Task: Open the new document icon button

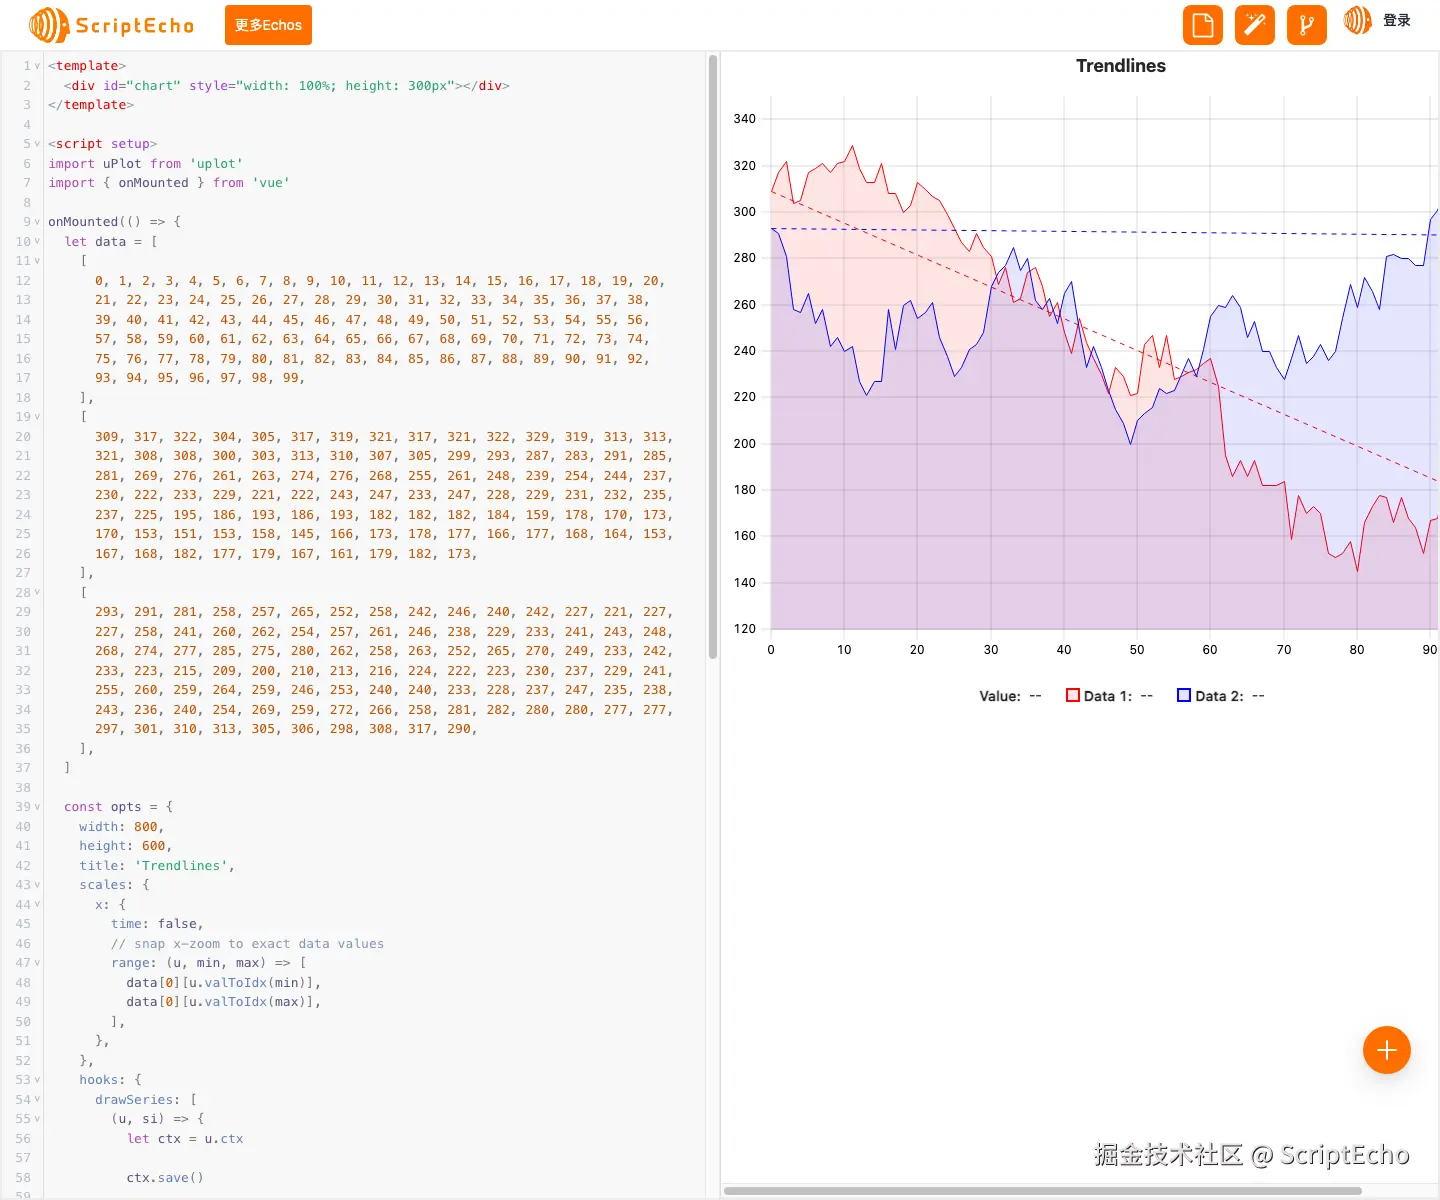Action: (1203, 25)
